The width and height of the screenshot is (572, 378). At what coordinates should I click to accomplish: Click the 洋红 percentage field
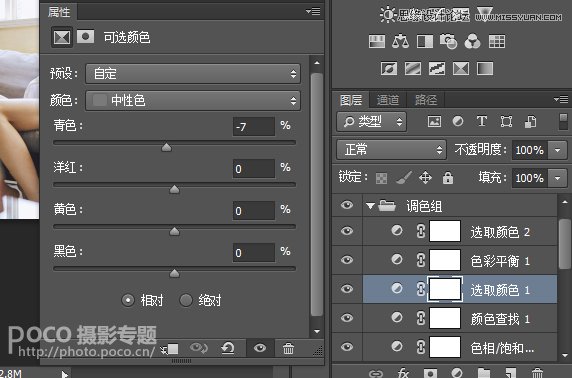coord(254,169)
